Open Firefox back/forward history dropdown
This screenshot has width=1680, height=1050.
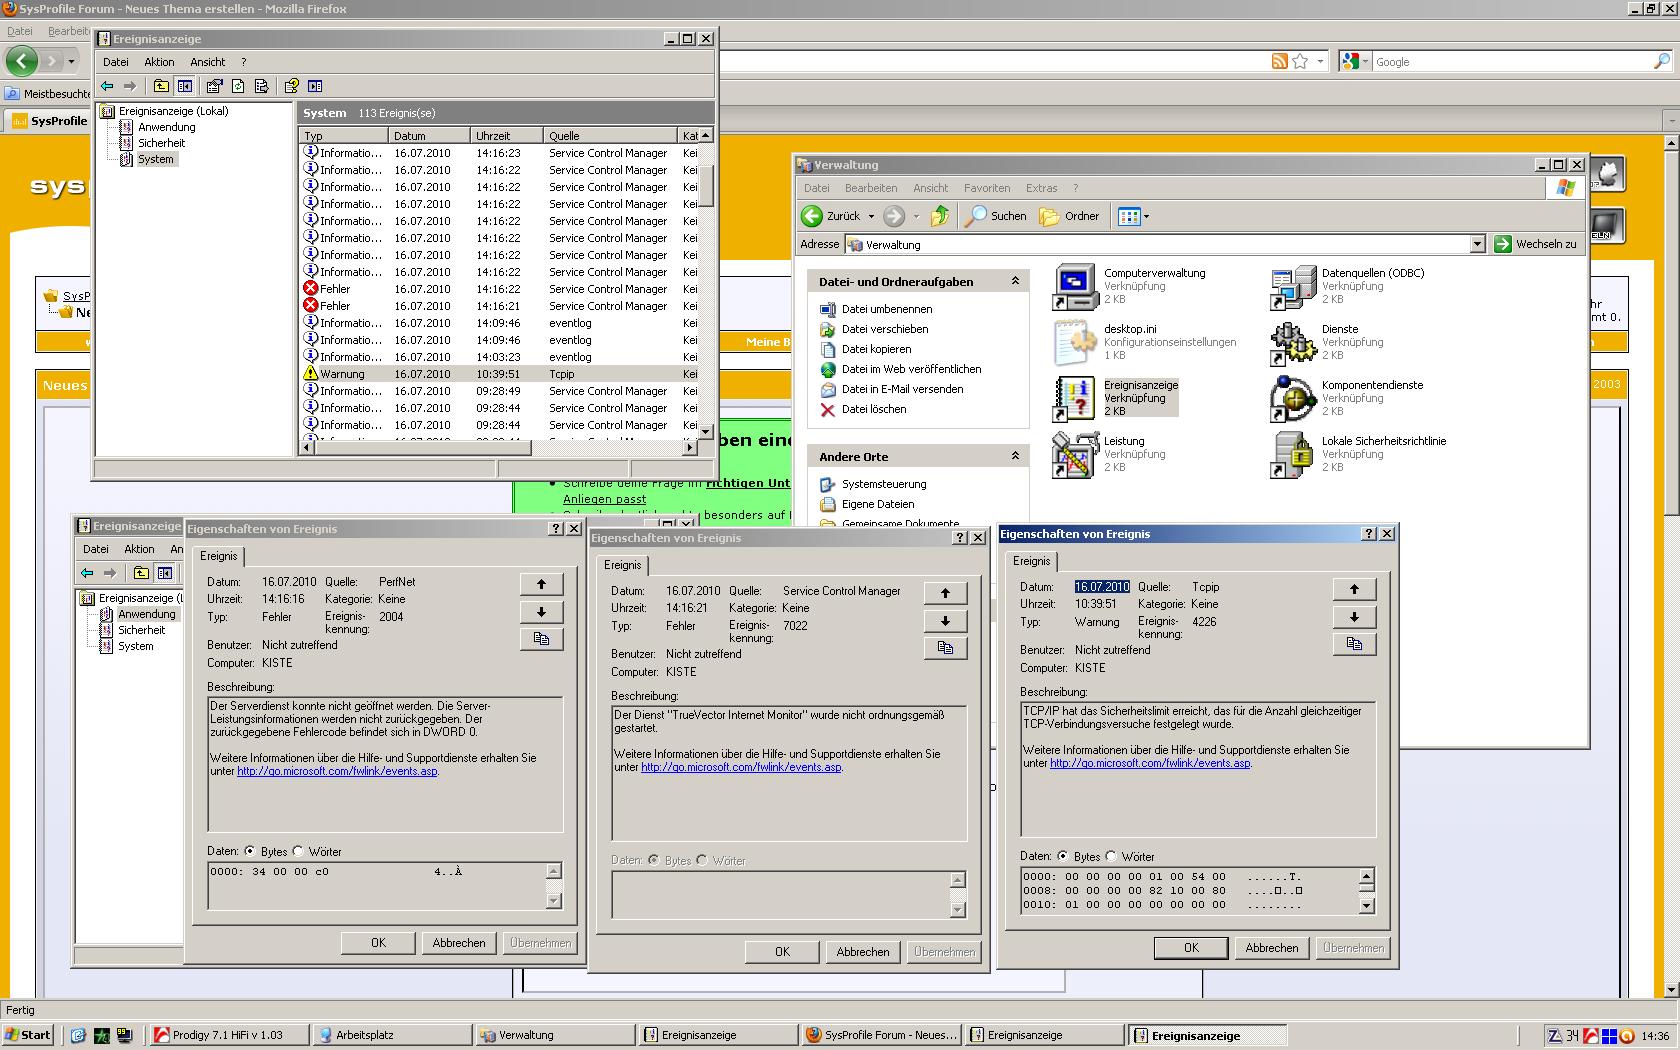[71, 62]
